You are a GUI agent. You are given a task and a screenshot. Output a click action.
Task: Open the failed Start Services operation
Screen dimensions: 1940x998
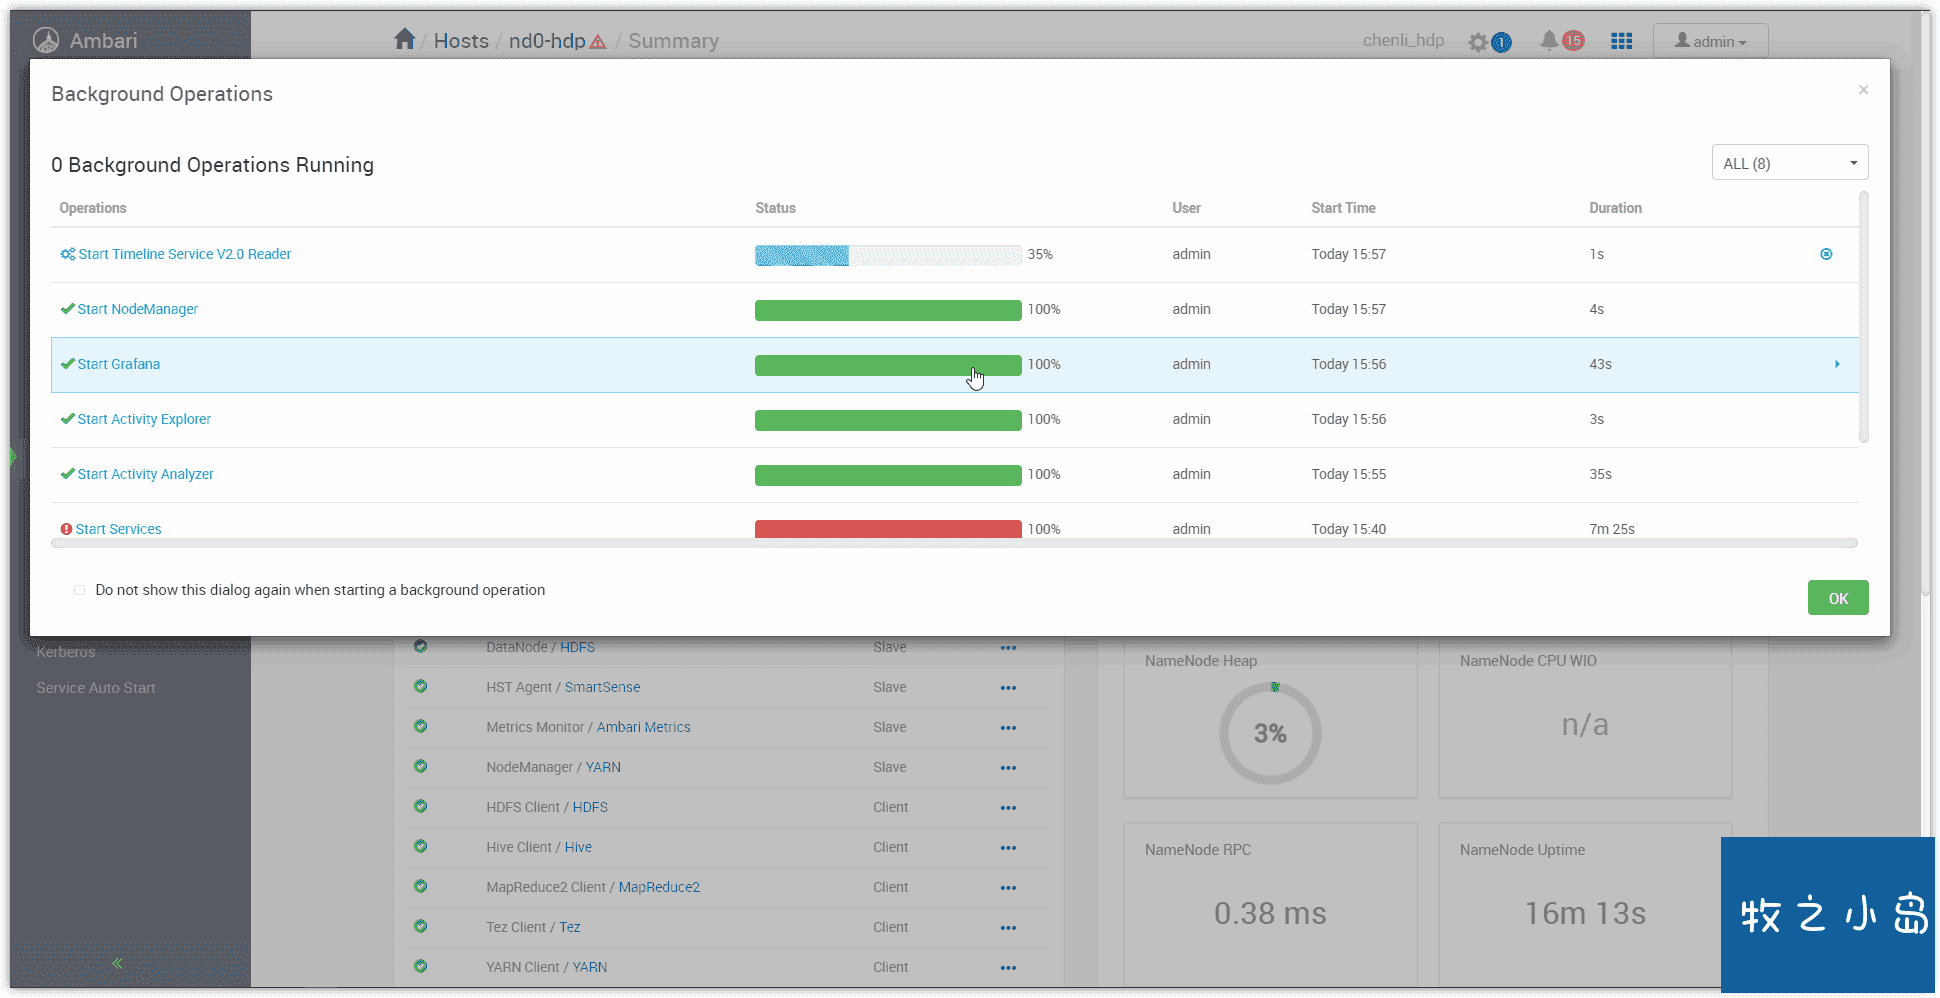(118, 529)
